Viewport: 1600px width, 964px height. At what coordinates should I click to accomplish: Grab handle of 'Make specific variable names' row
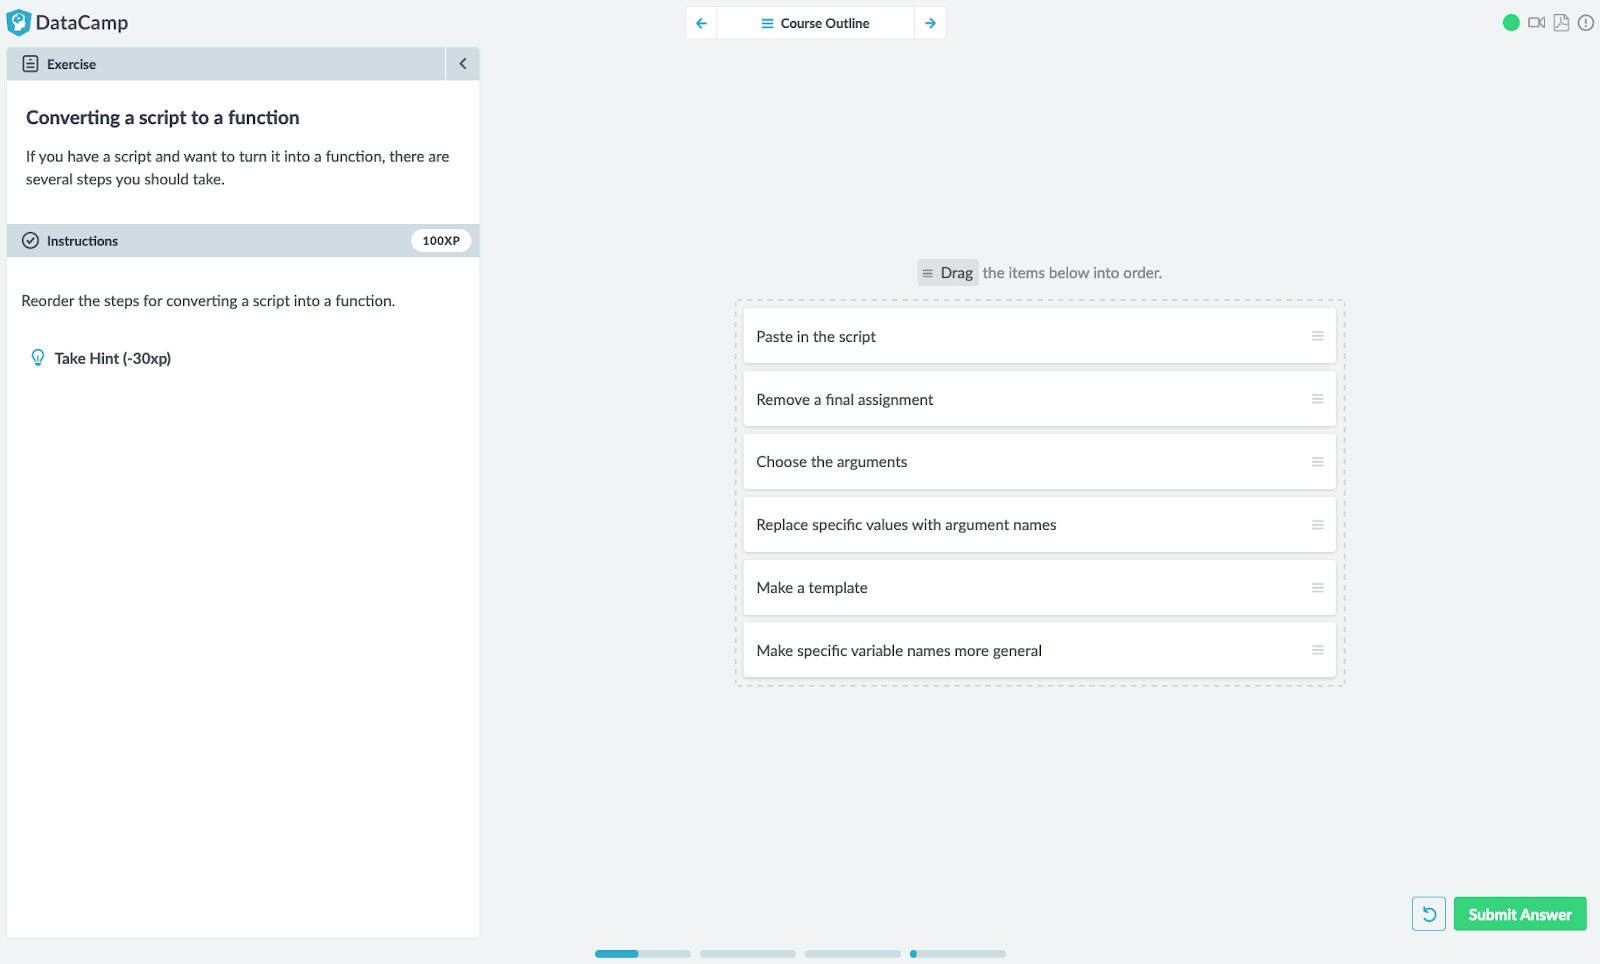(1317, 650)
